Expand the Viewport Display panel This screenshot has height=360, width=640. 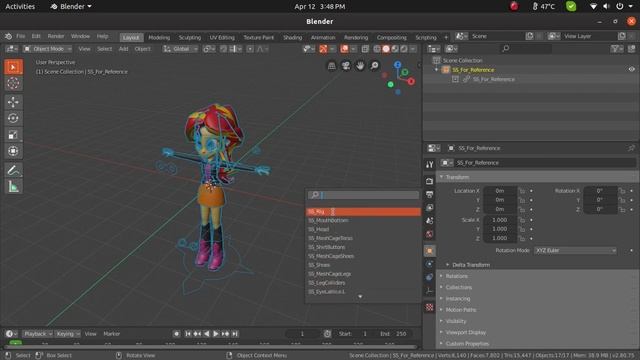coord(465,332)
